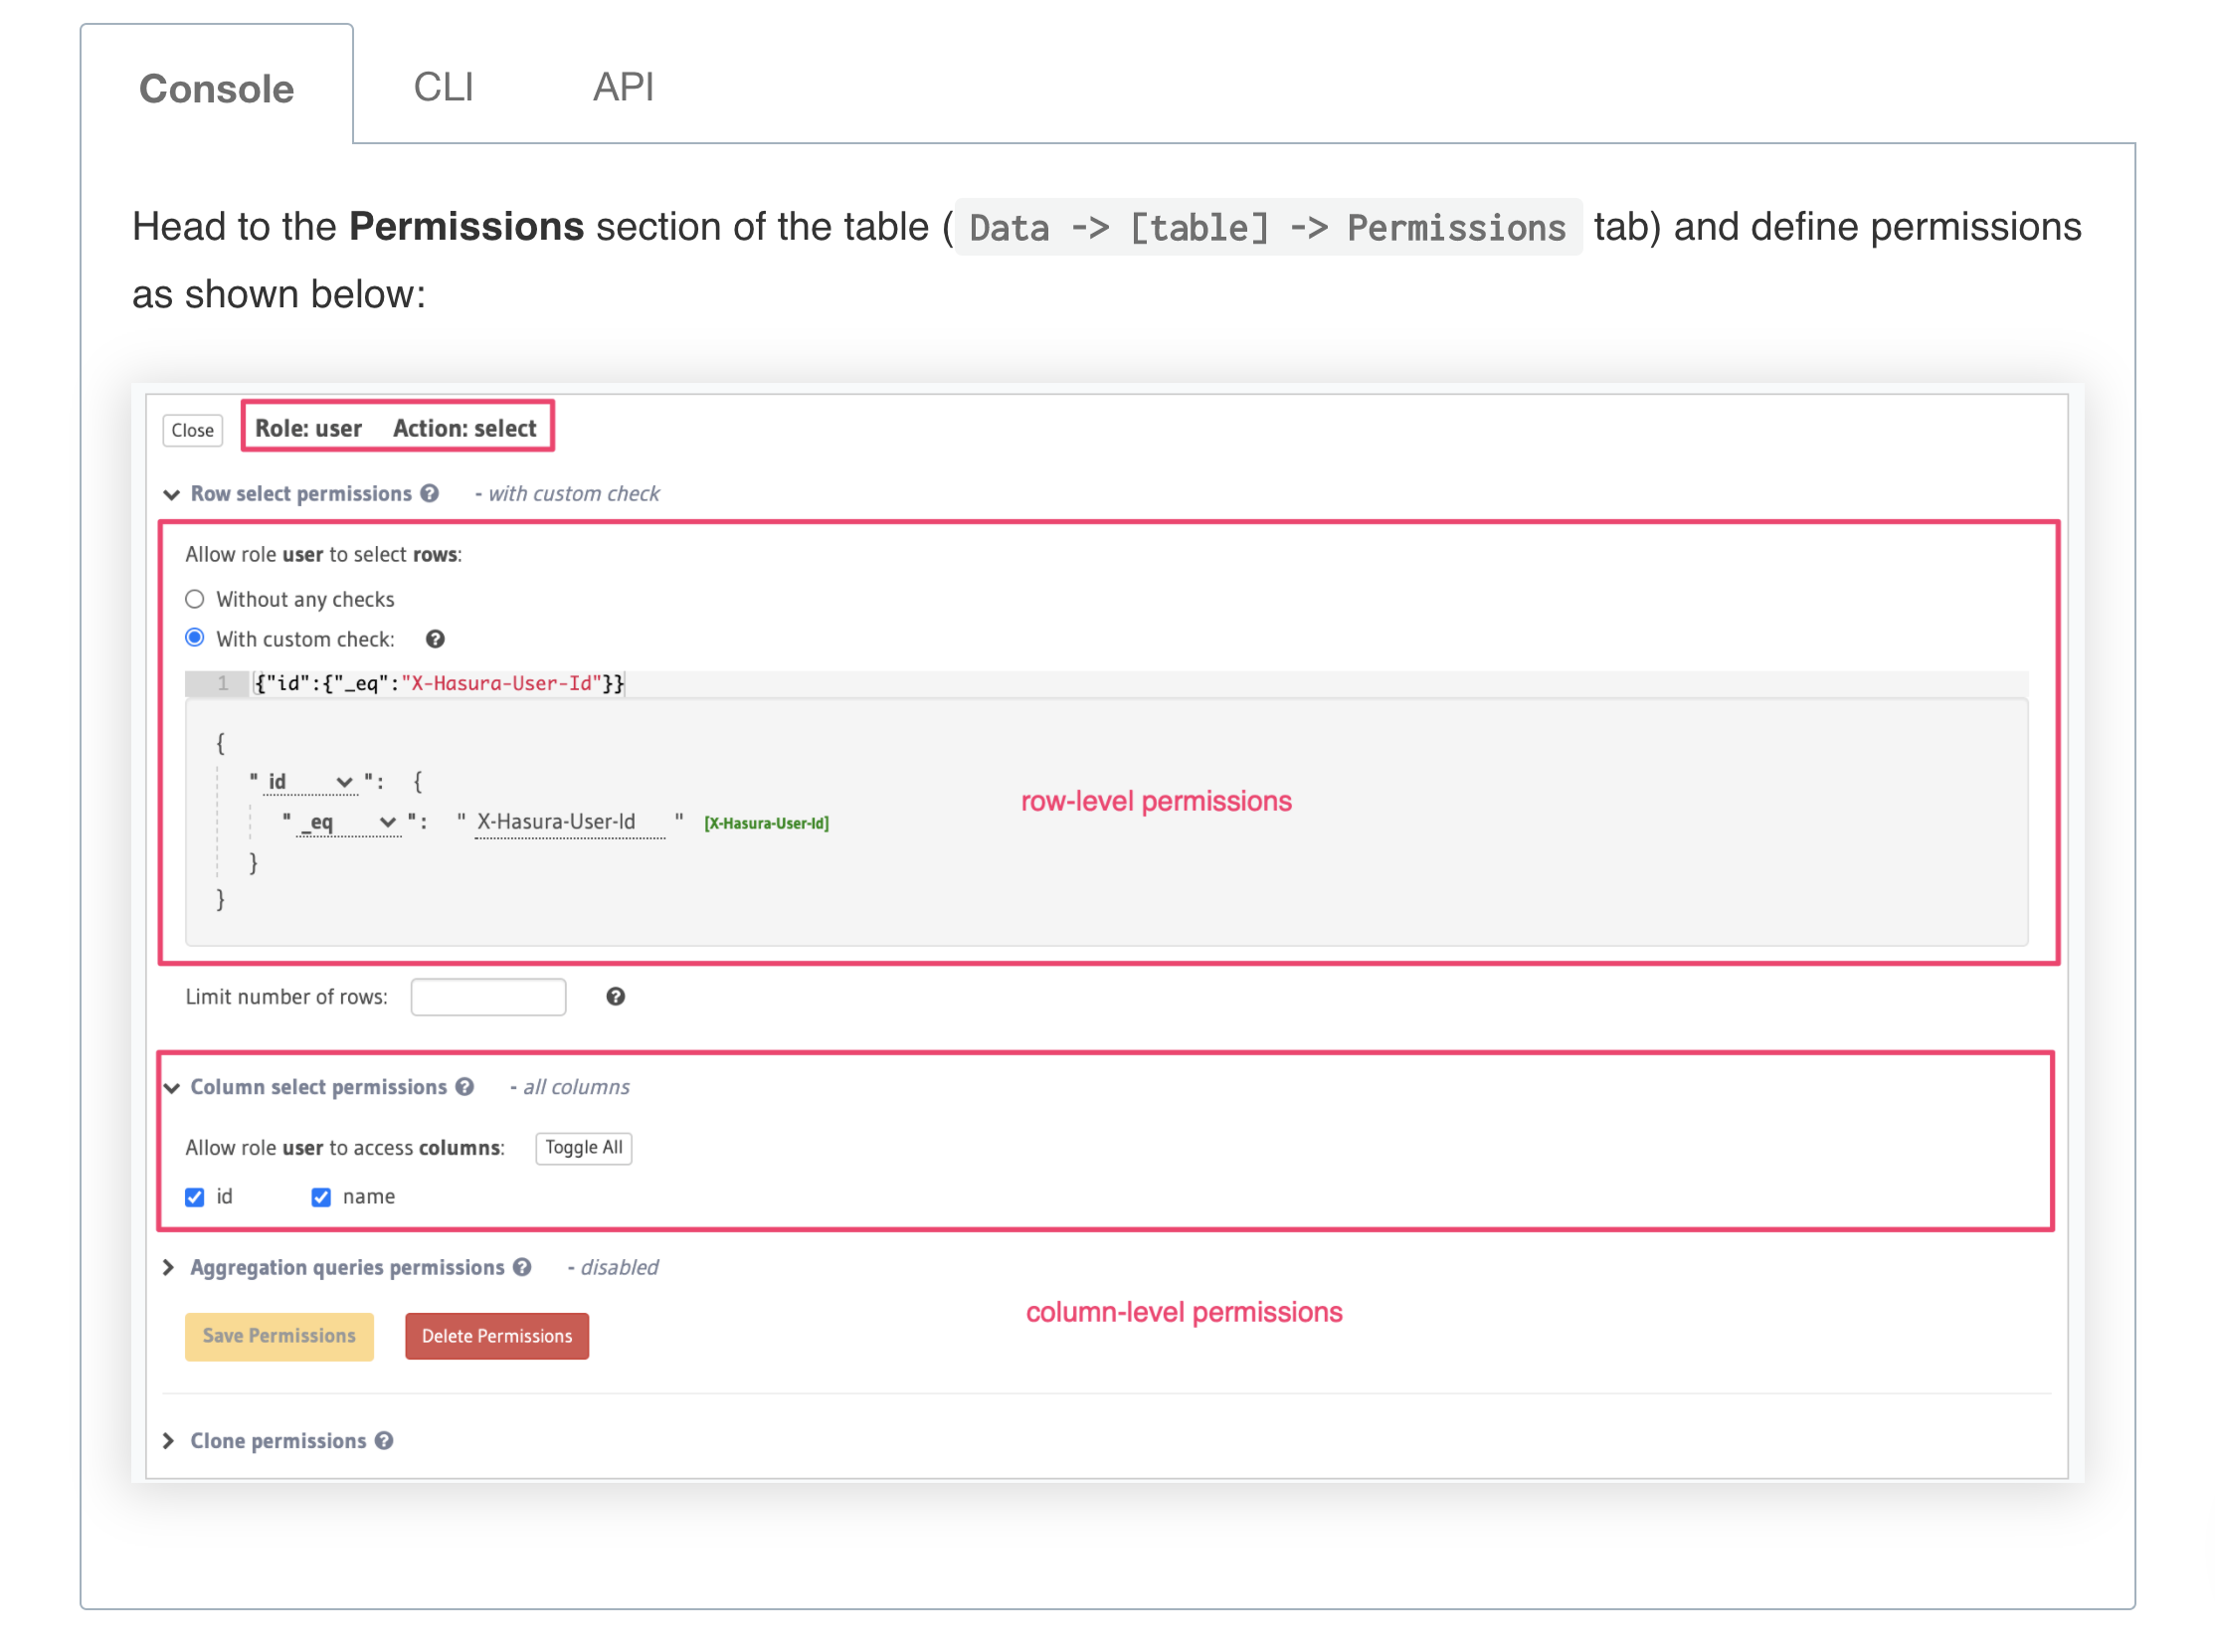Click the Delete Permissions button
The height and width of the screenshot is (1652, 2215).
[497, 1336]
